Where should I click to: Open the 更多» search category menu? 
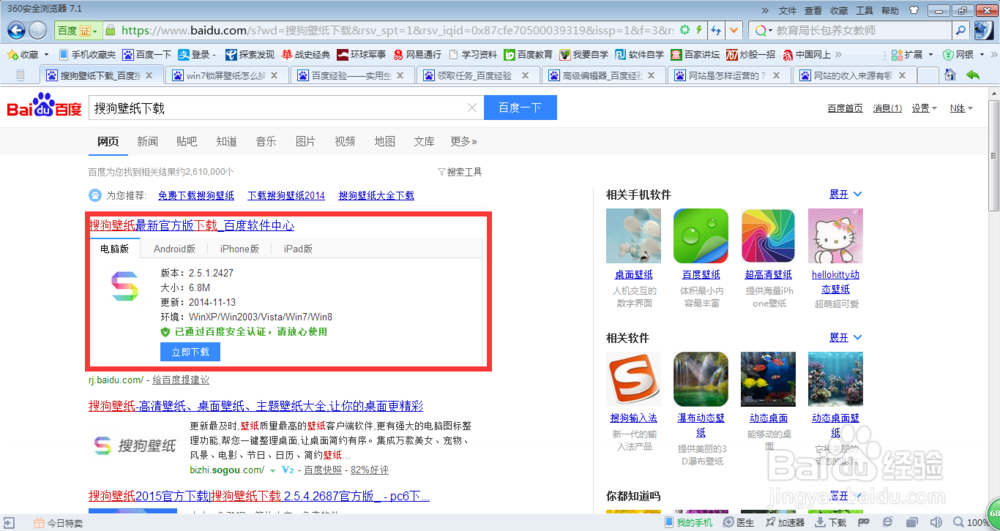[x=464, y=142]
